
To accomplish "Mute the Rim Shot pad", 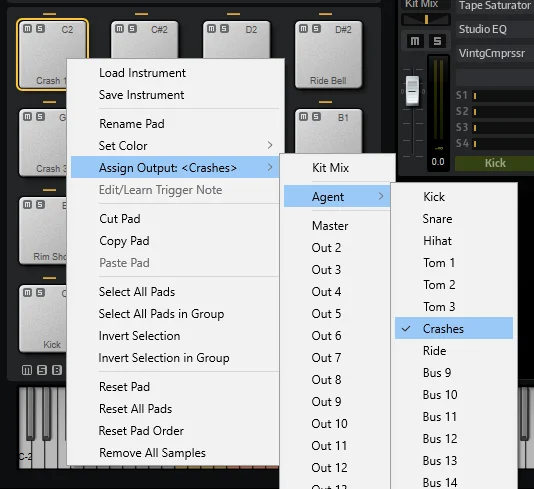I will 28,205.
